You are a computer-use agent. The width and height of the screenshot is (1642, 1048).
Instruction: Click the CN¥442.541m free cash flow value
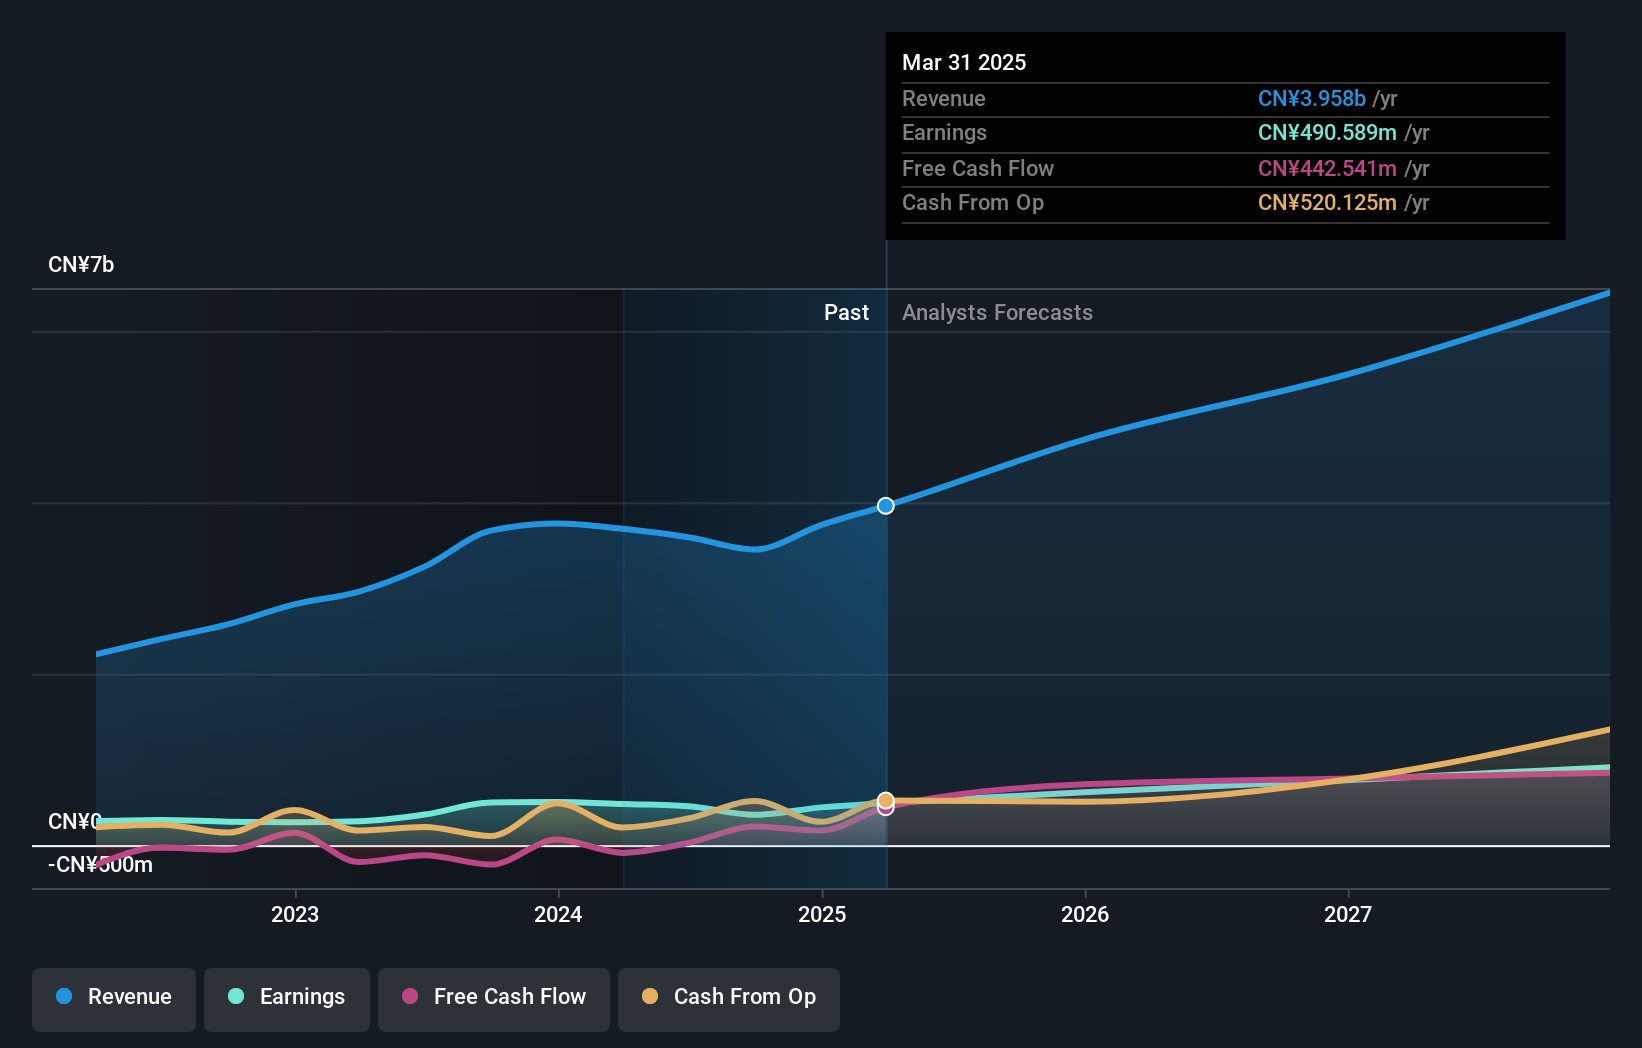click(x=1327, y=169)
